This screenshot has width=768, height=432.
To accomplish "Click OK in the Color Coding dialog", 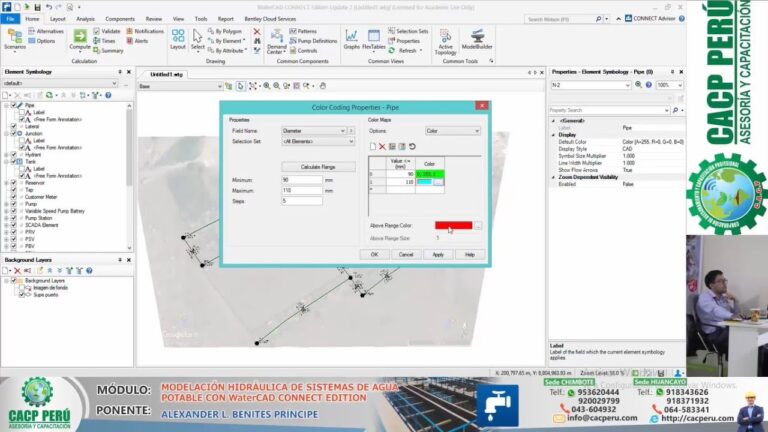I will tap(374, 255).
